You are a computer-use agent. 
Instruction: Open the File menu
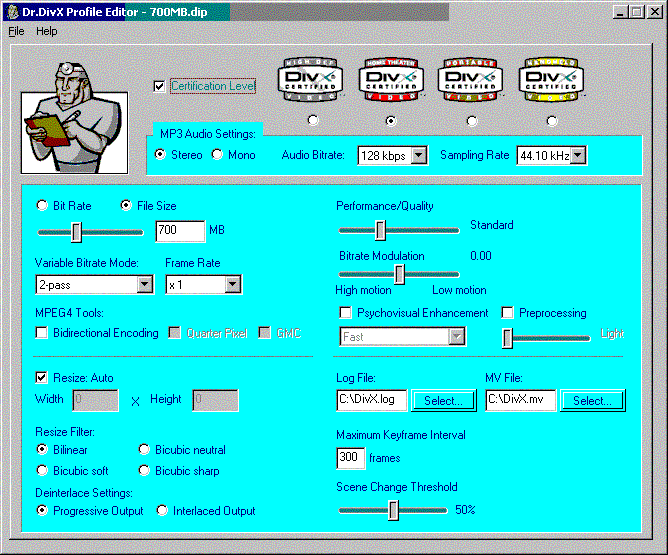16,31
